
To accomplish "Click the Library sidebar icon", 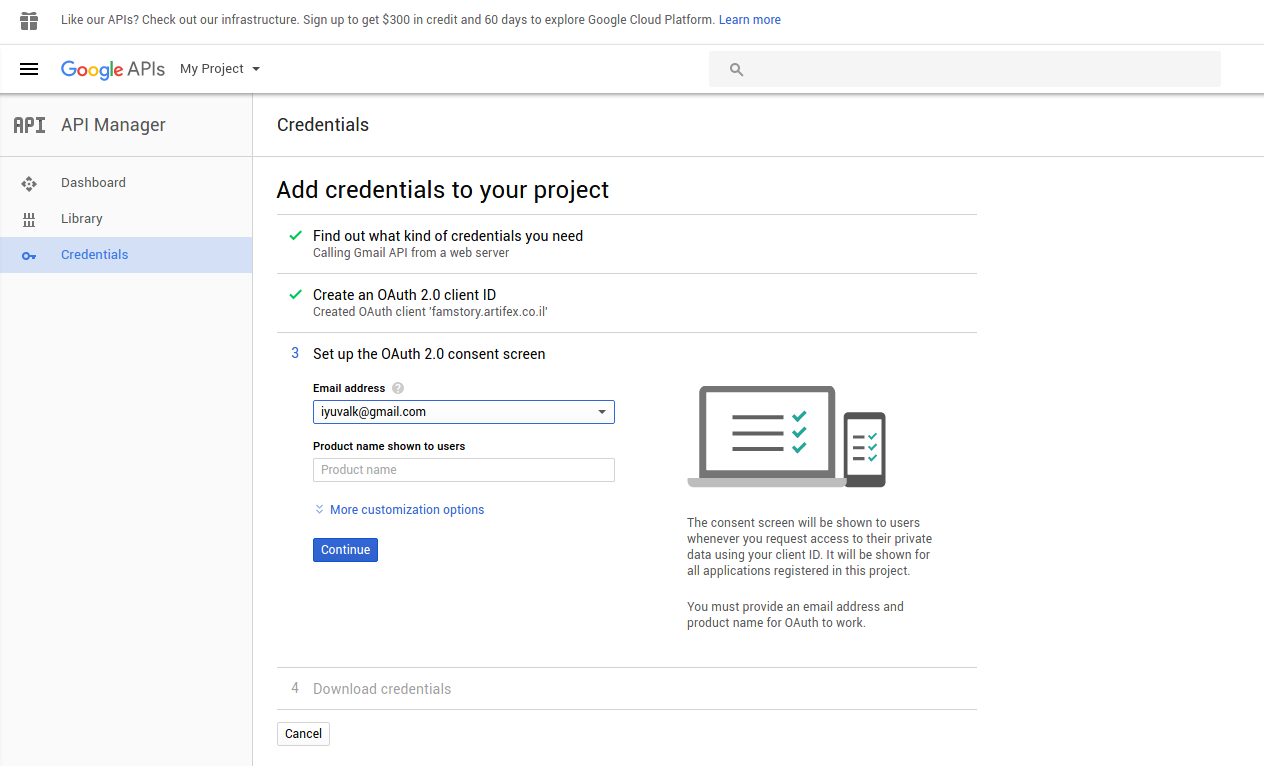I will tap(29, 219).
